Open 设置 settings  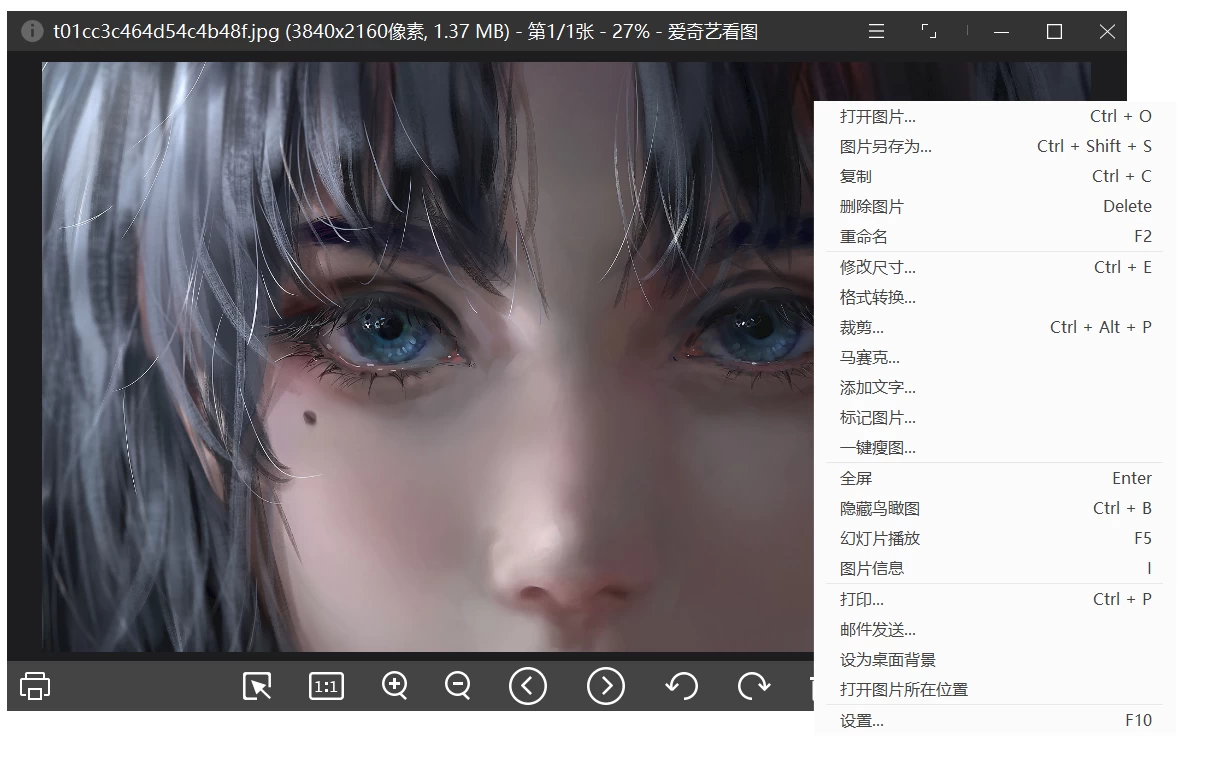click(x=860, y=720)
